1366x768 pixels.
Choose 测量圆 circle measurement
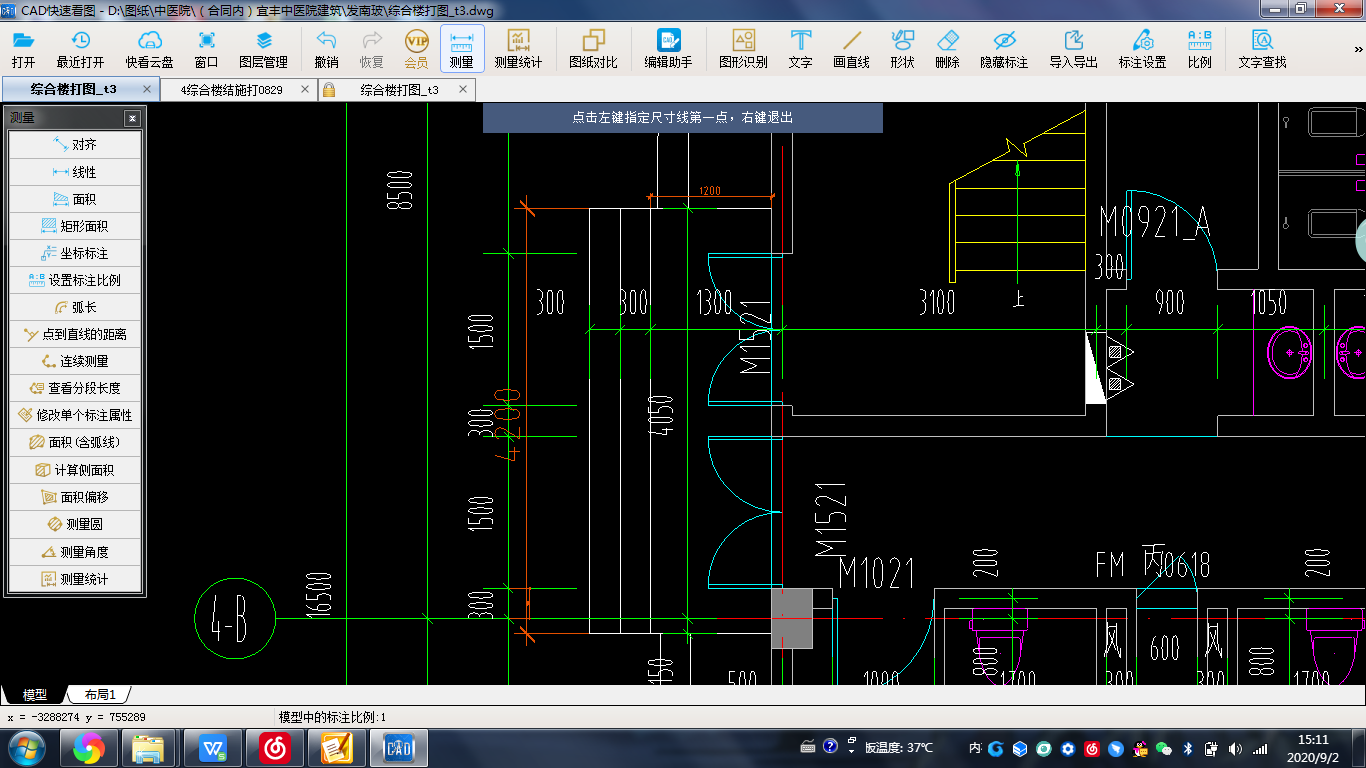click(x=75, y=524)
